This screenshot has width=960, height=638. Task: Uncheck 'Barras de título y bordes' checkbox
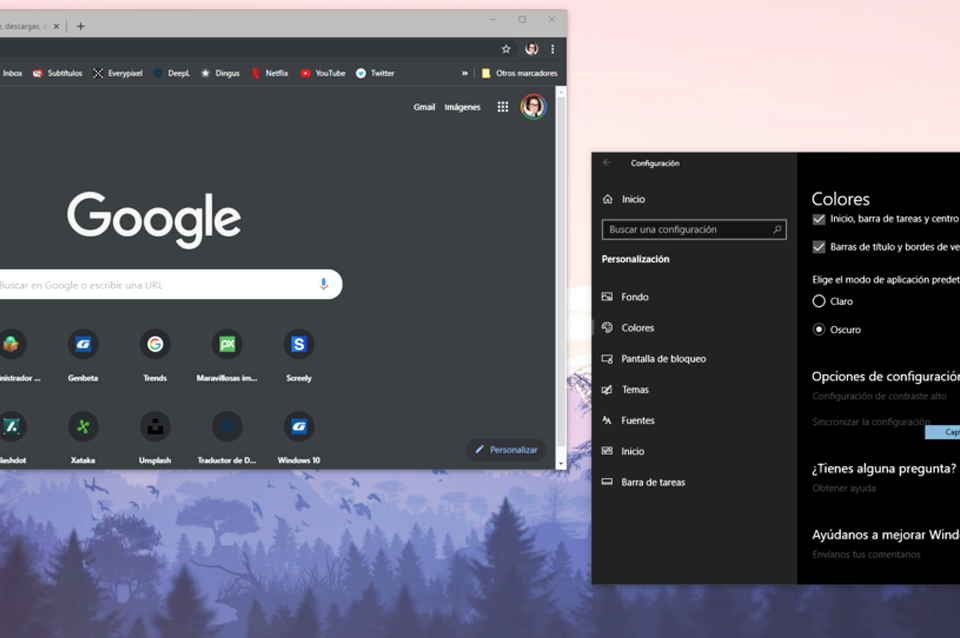click(819, 247)
